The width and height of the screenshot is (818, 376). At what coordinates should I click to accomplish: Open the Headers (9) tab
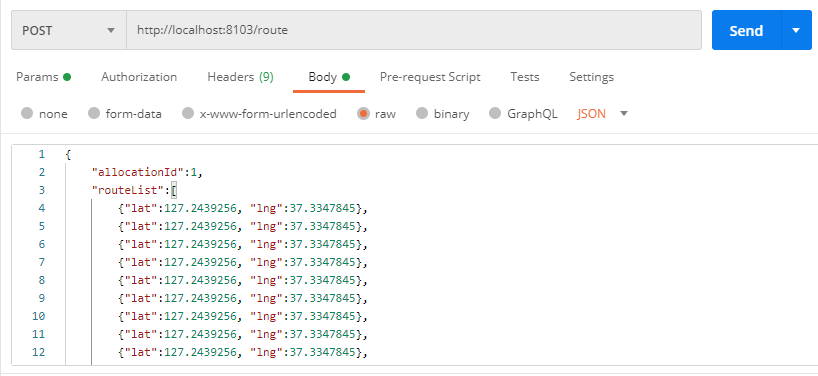(240, 77)
